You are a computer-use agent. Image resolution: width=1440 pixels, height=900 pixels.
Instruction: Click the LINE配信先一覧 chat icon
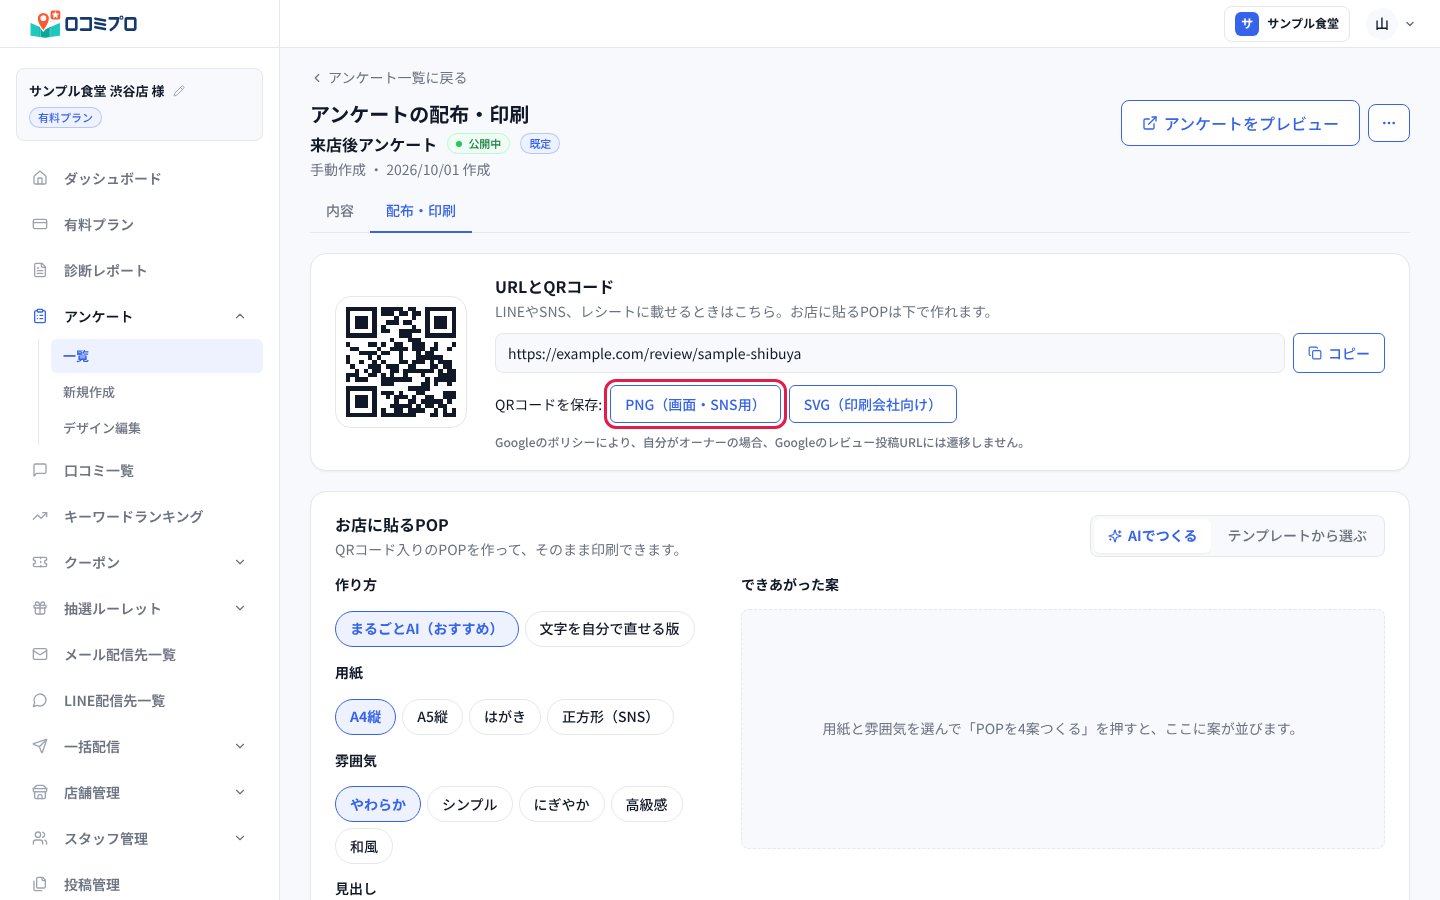coord(40,700)
